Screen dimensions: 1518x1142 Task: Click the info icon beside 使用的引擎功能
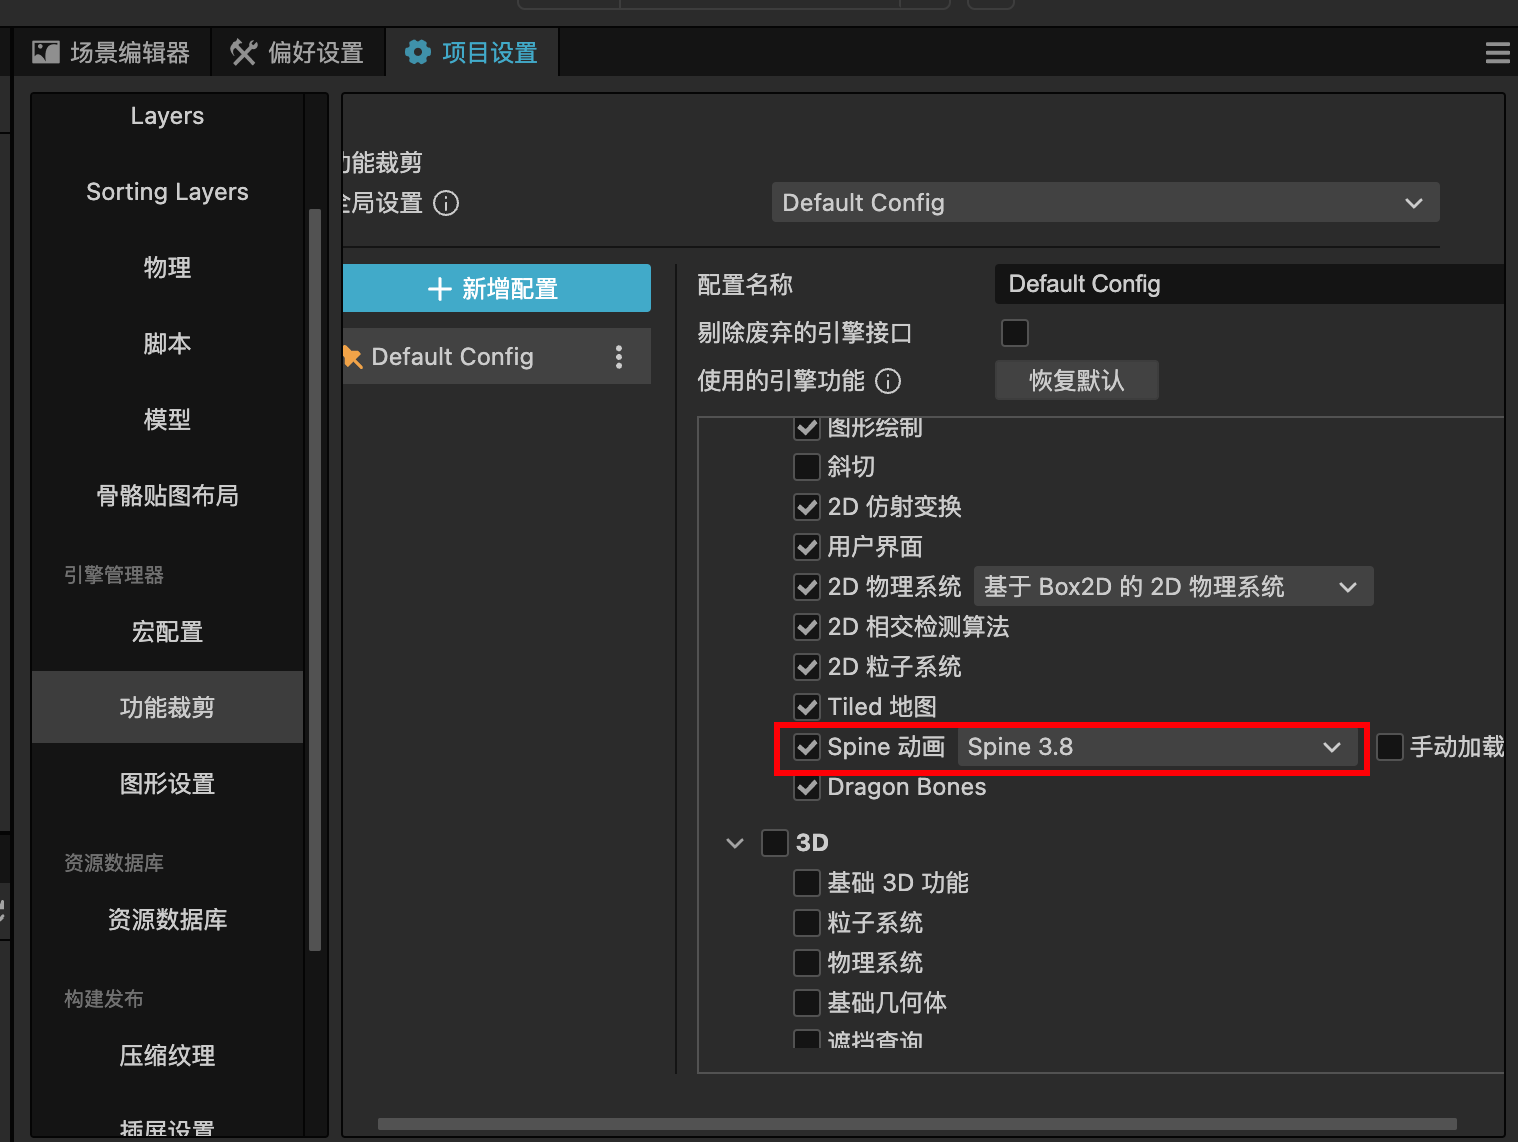[x=888, y=381]
